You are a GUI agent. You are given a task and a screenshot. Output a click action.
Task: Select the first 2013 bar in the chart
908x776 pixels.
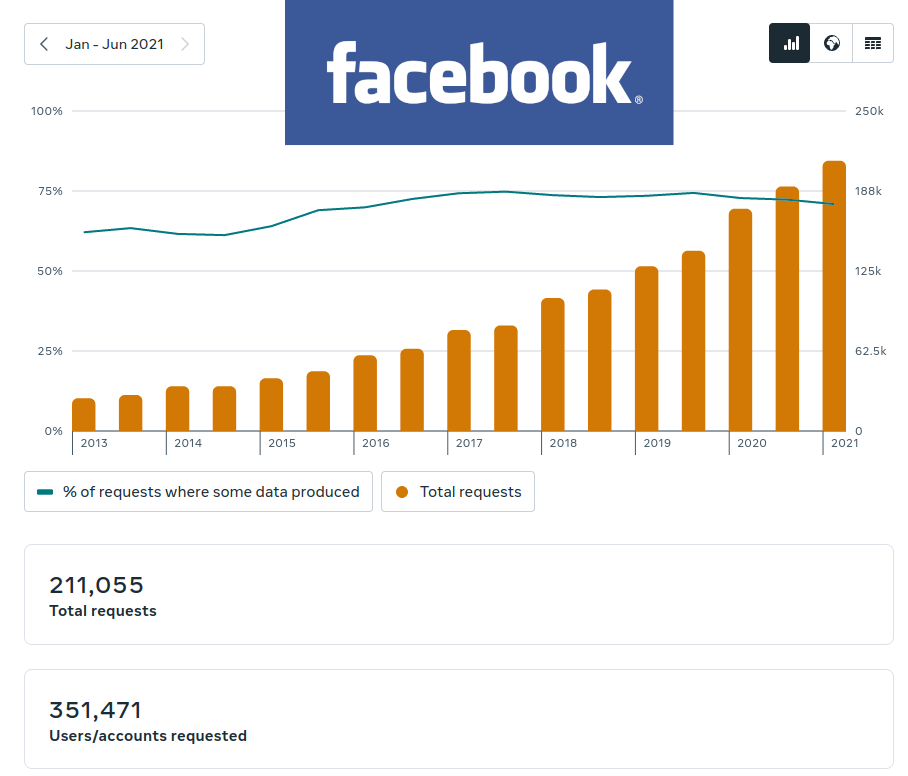84,414
